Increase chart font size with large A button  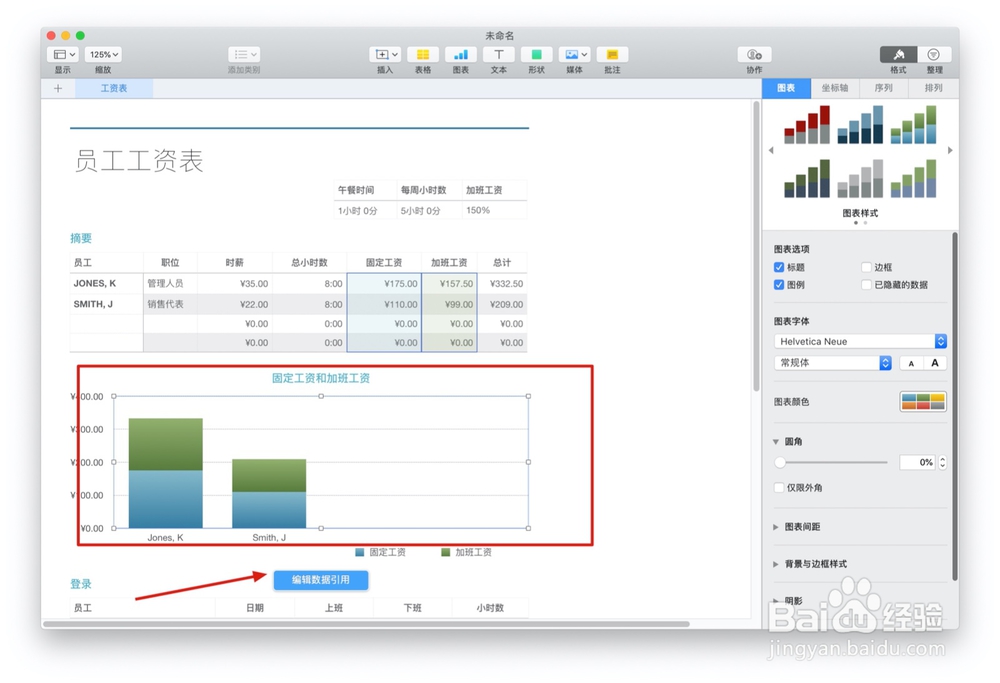(x=932, y=362)
